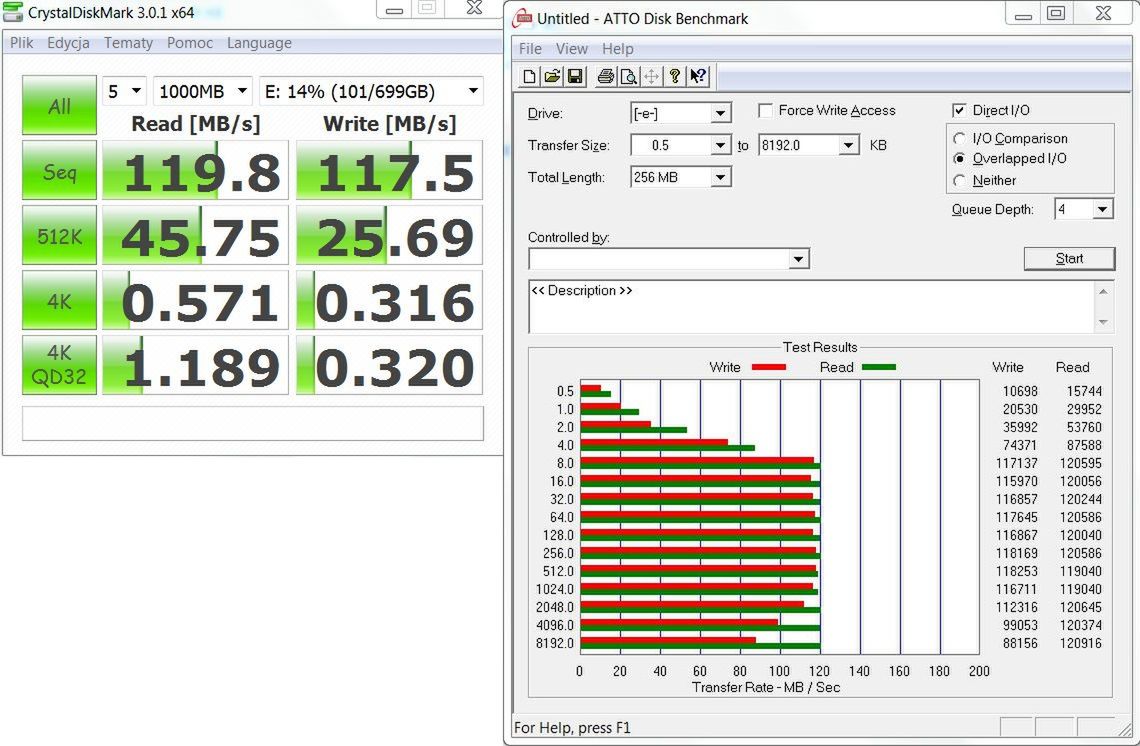Open the Help menu in ATTO
The width and height of the screenshot is (1140, 746).
coord(617,49)
